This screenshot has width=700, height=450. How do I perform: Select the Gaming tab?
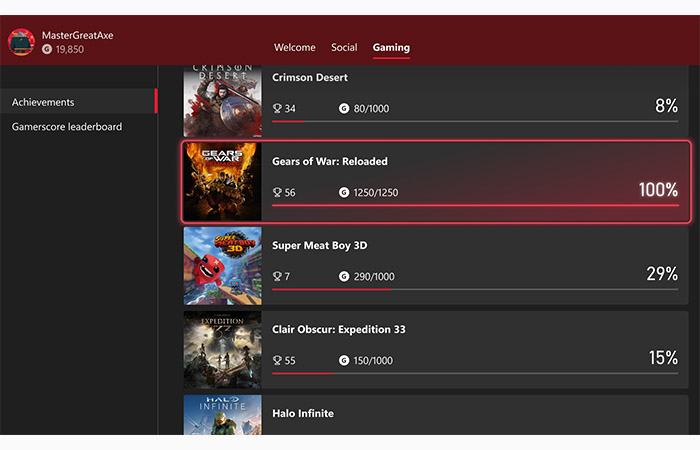(x=391, y=47)
